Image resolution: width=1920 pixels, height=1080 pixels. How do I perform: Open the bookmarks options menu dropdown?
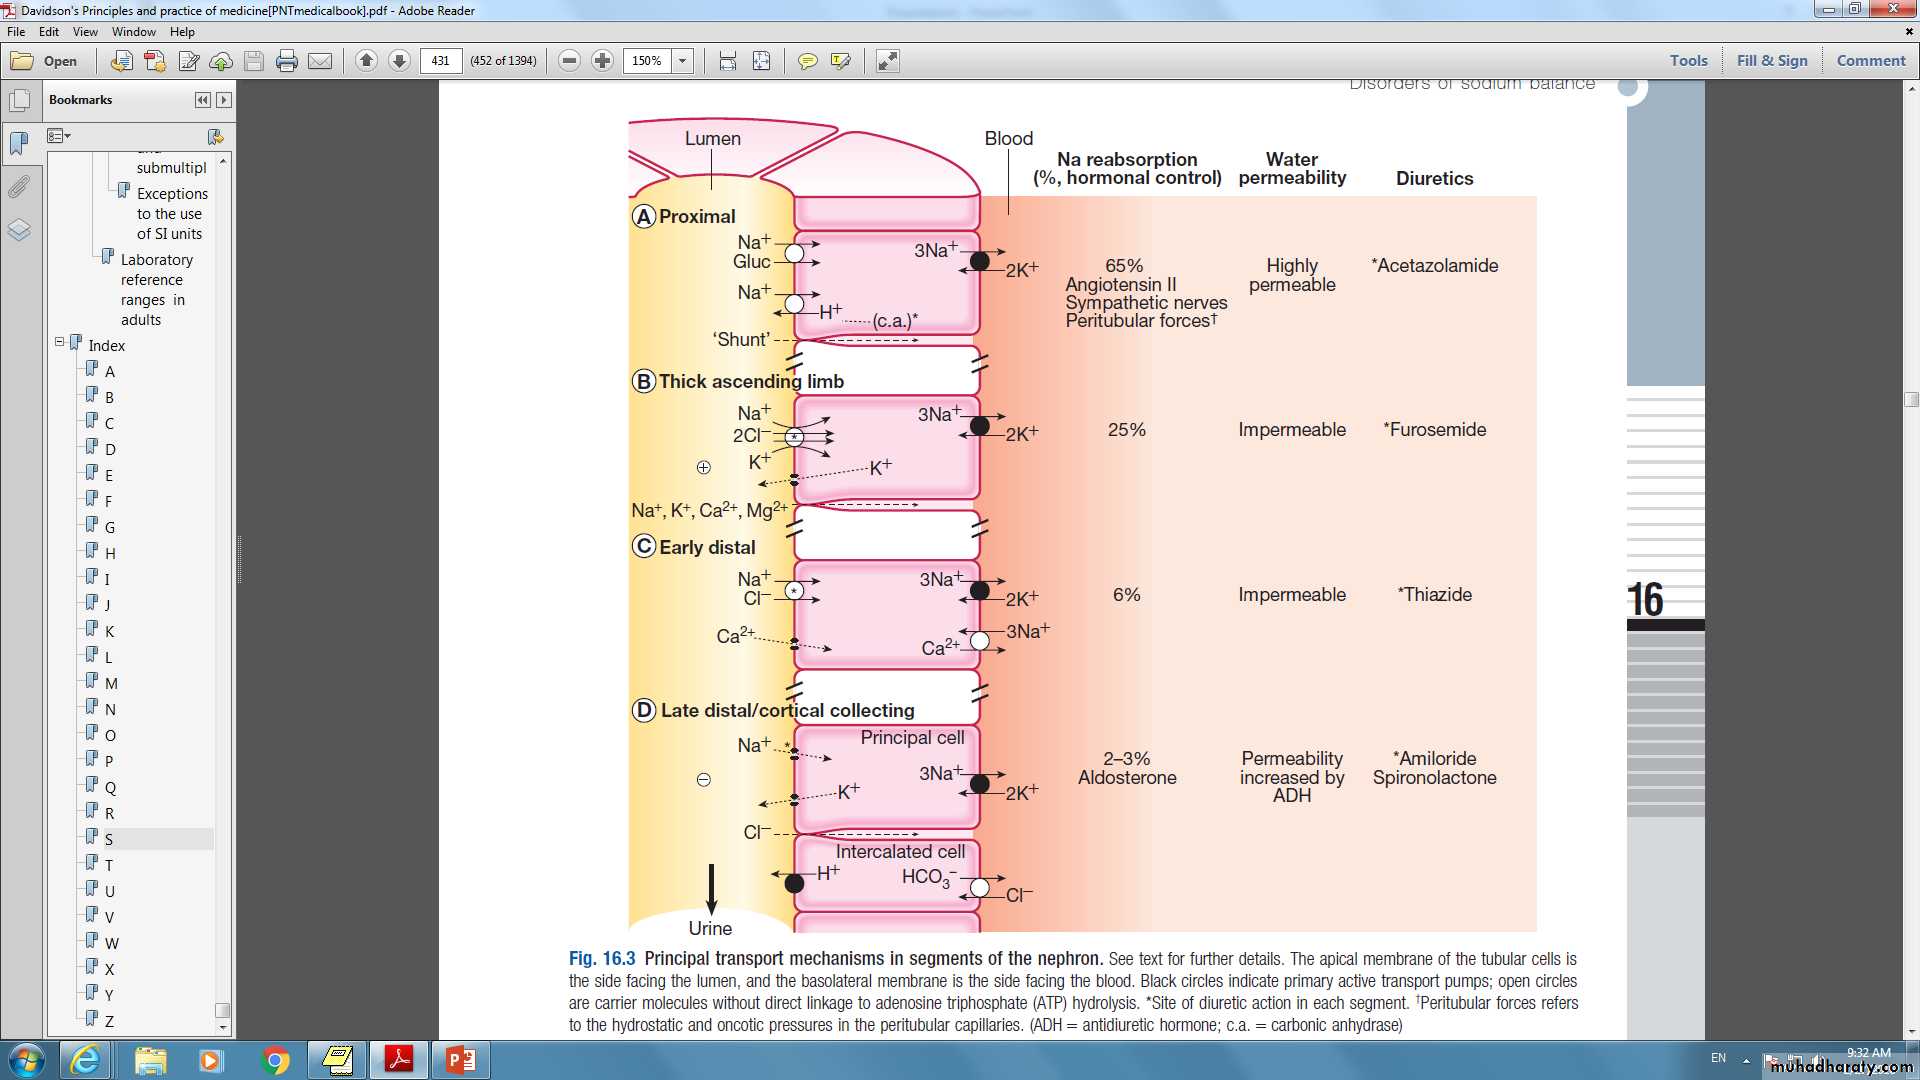(x=59, y=136)
